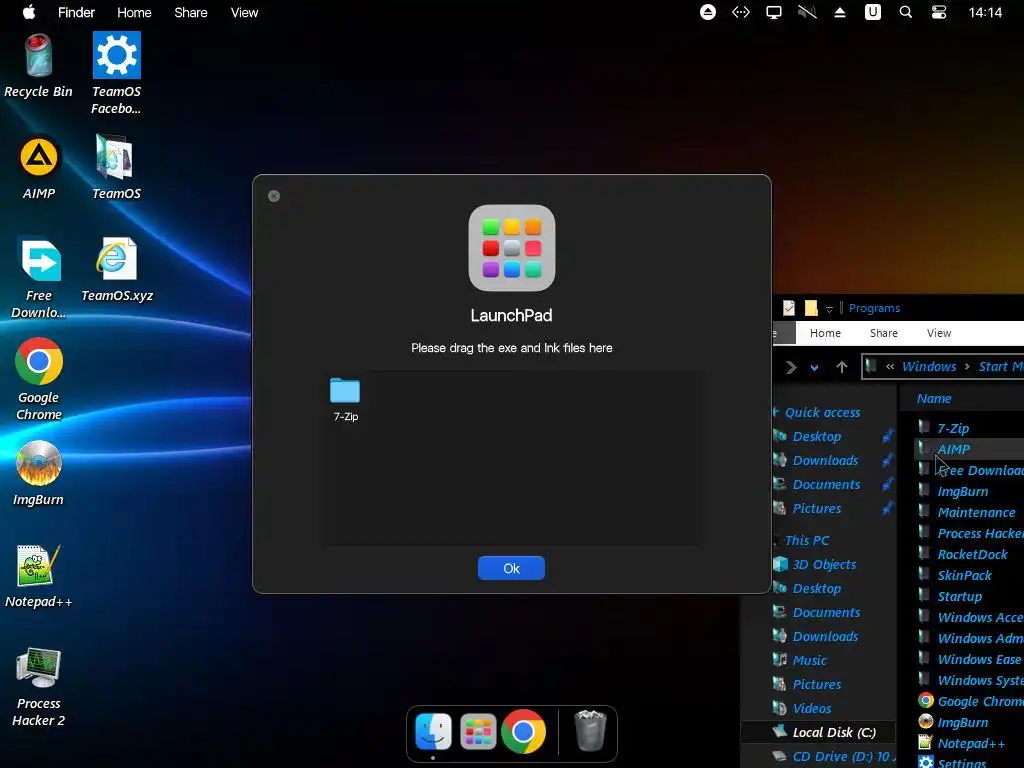Viewport: 1024px width, 768px height.
Task: Select Process Hacker folder in Explorer list
Action: 980,534
